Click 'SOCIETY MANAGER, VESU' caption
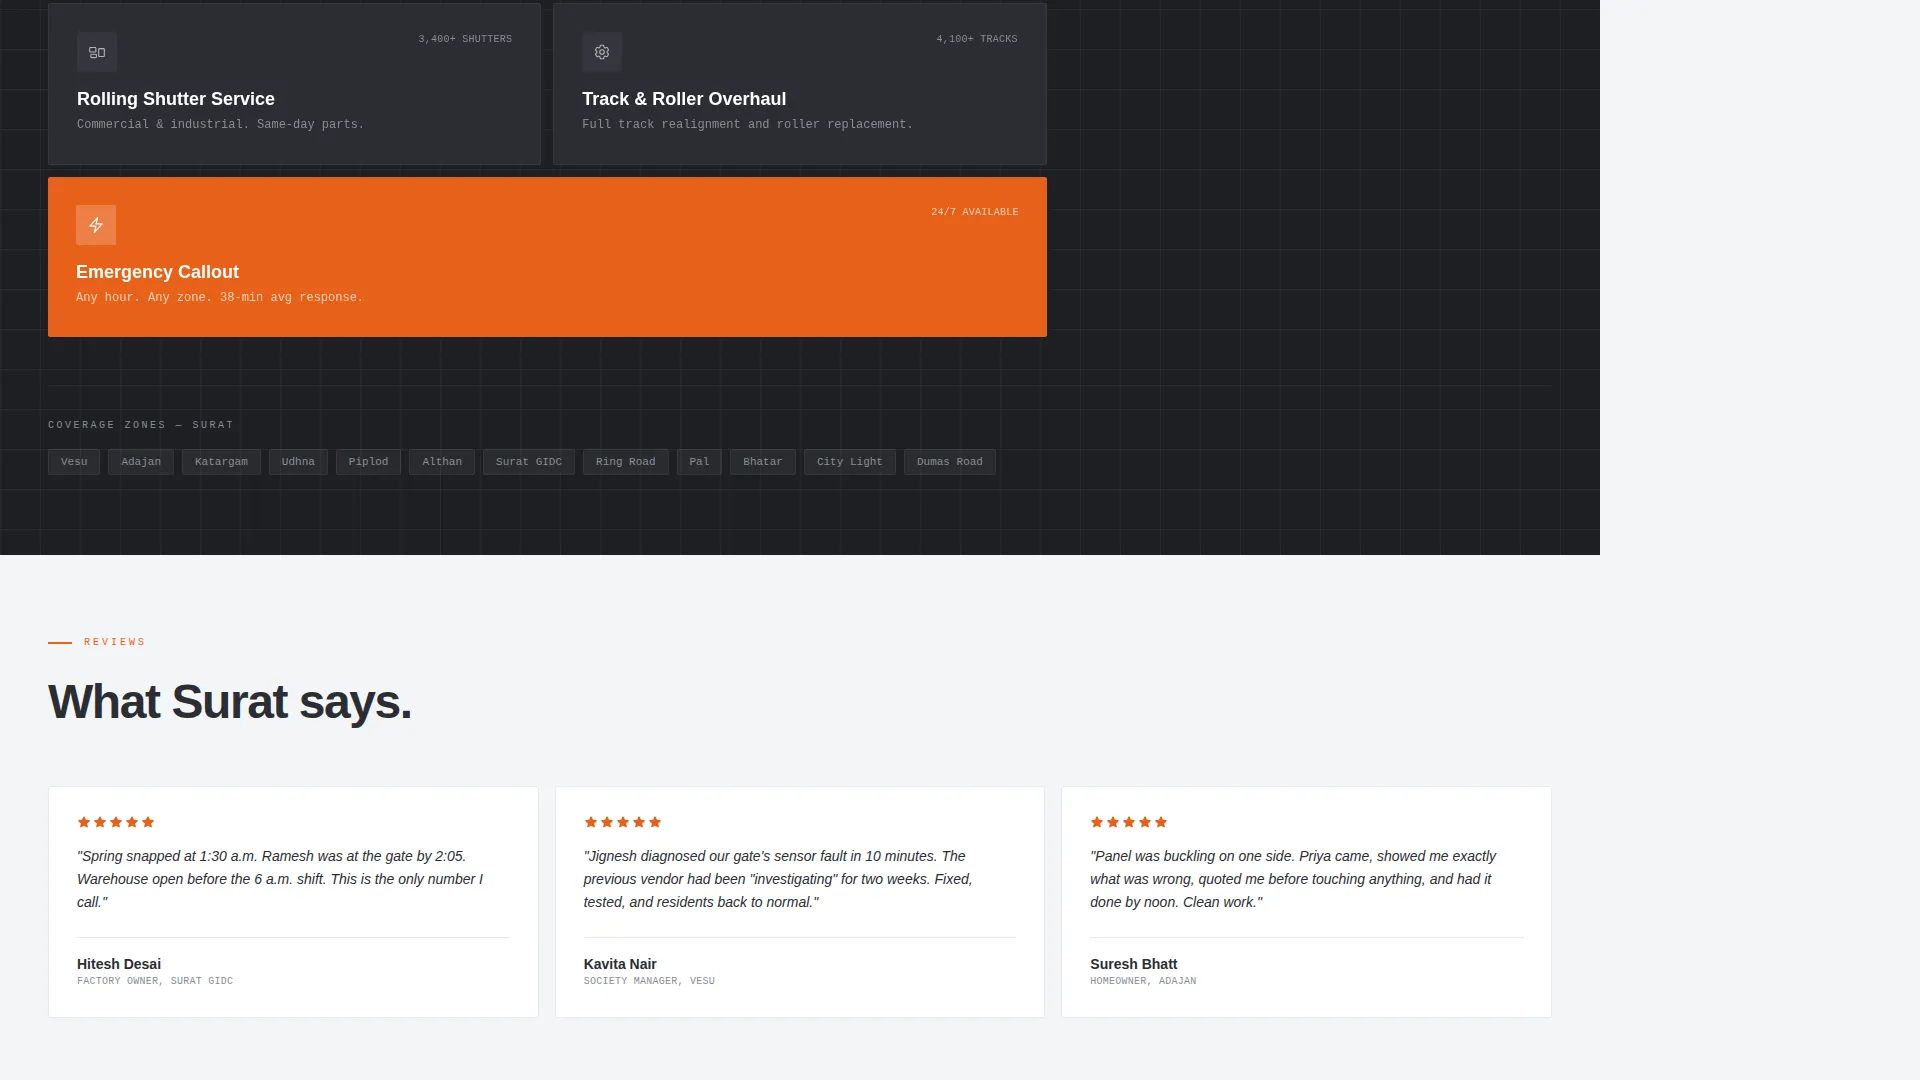The image size is (1920, 1080). pos(649,981)
